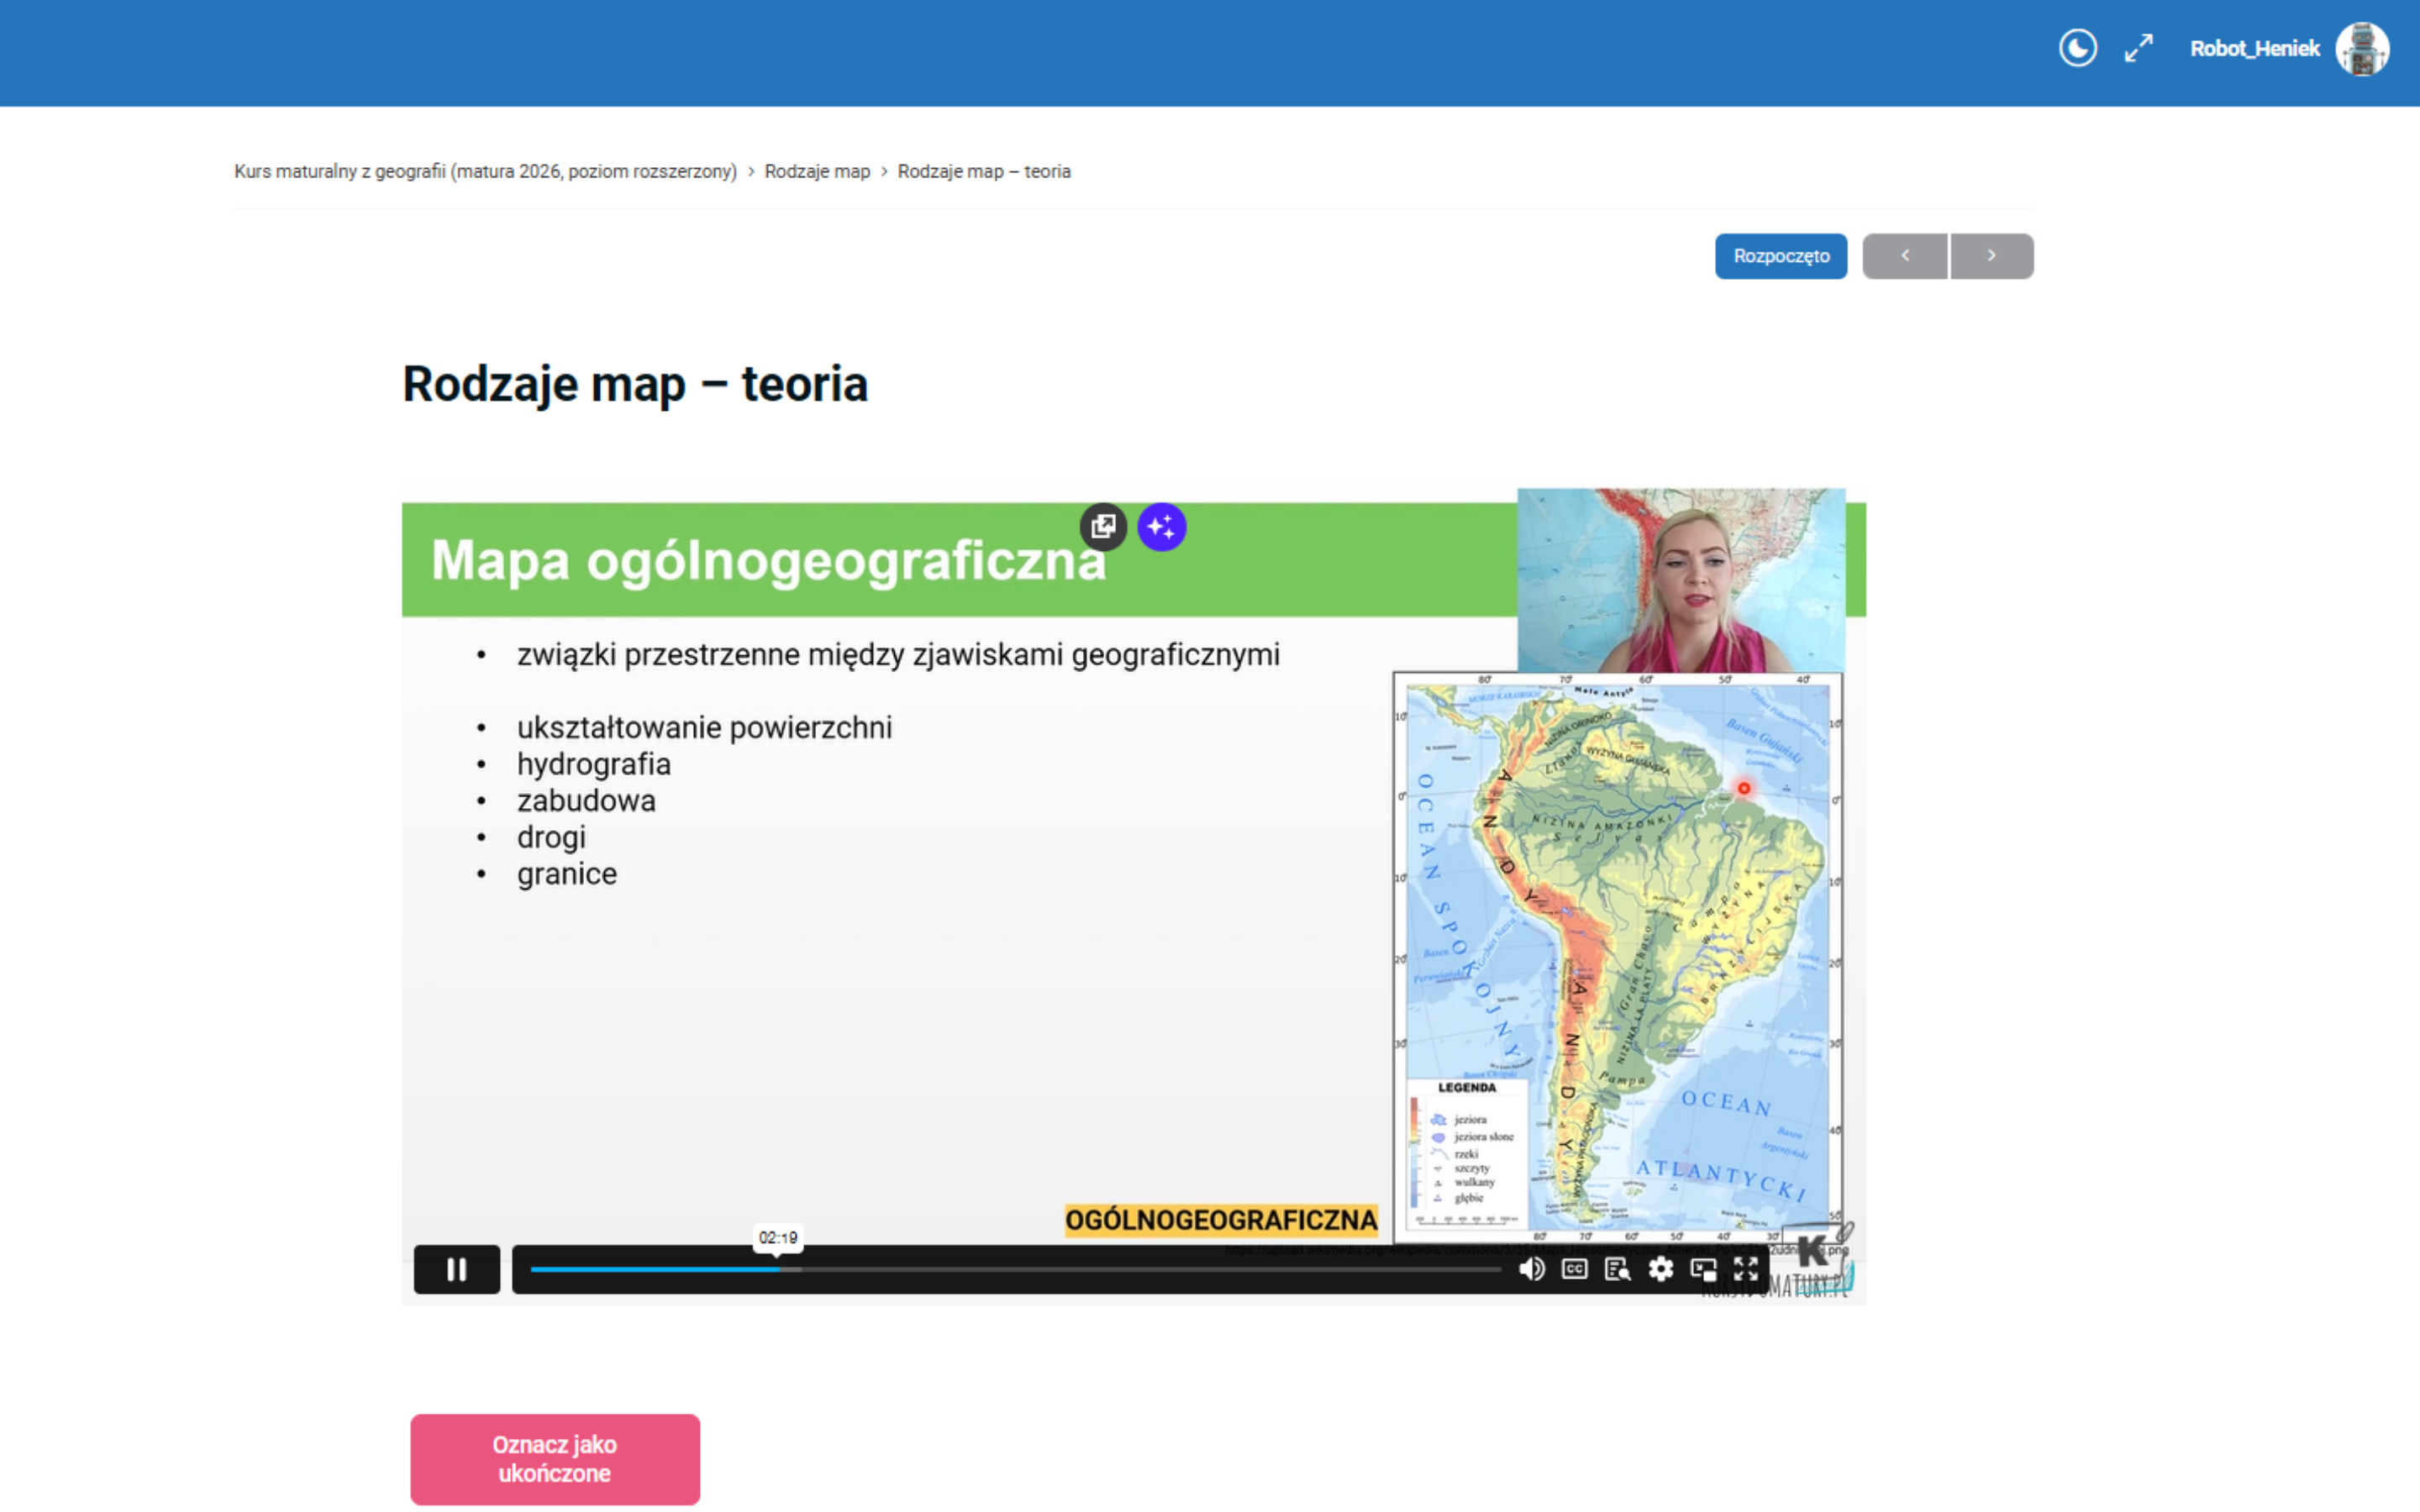The width and height of the screenshot is (2420, 1512).
Task: Mark lesson with Oznacz jako ukończone
Action: tap(554, 1458)
